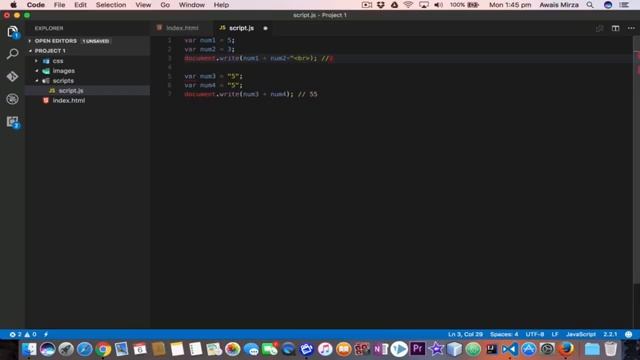Open the Trash in the Dock
The image size is (640, 360).
611,349
